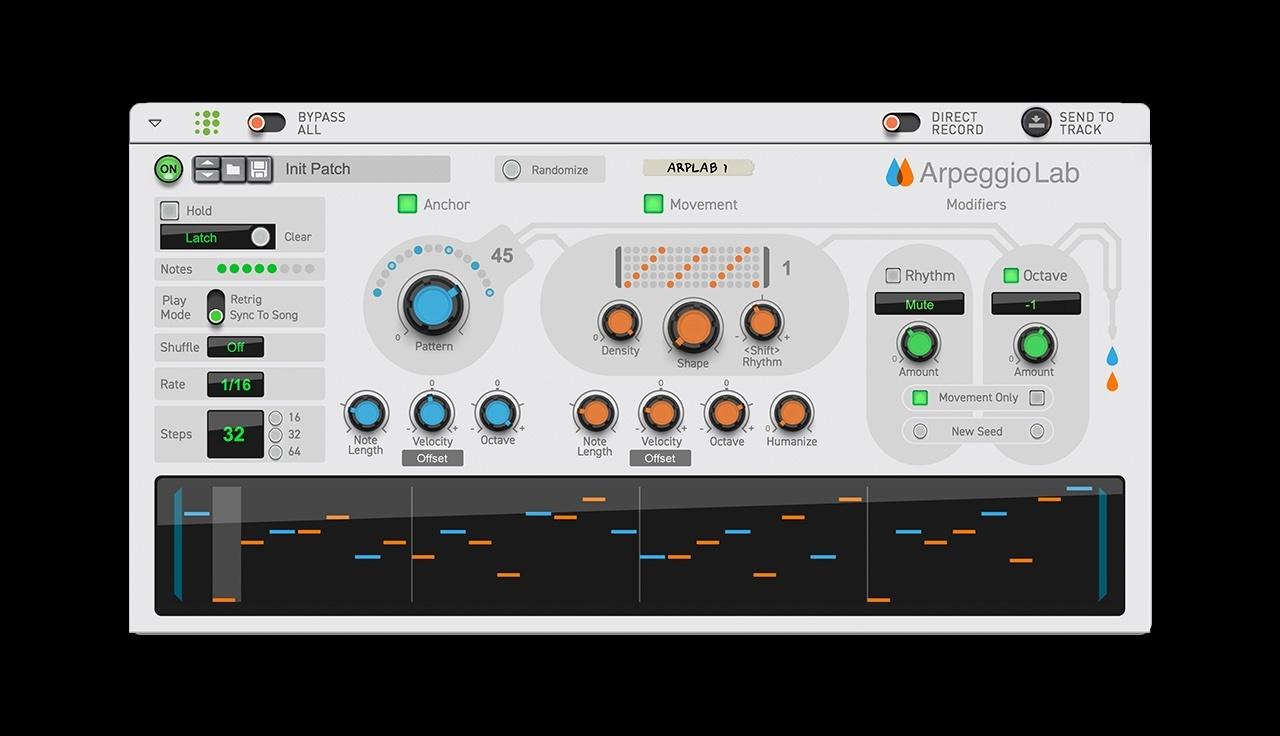Toggle the Bypass All switch
Viewport: 1280px width, 736px height.
click(x=266, y=123)
